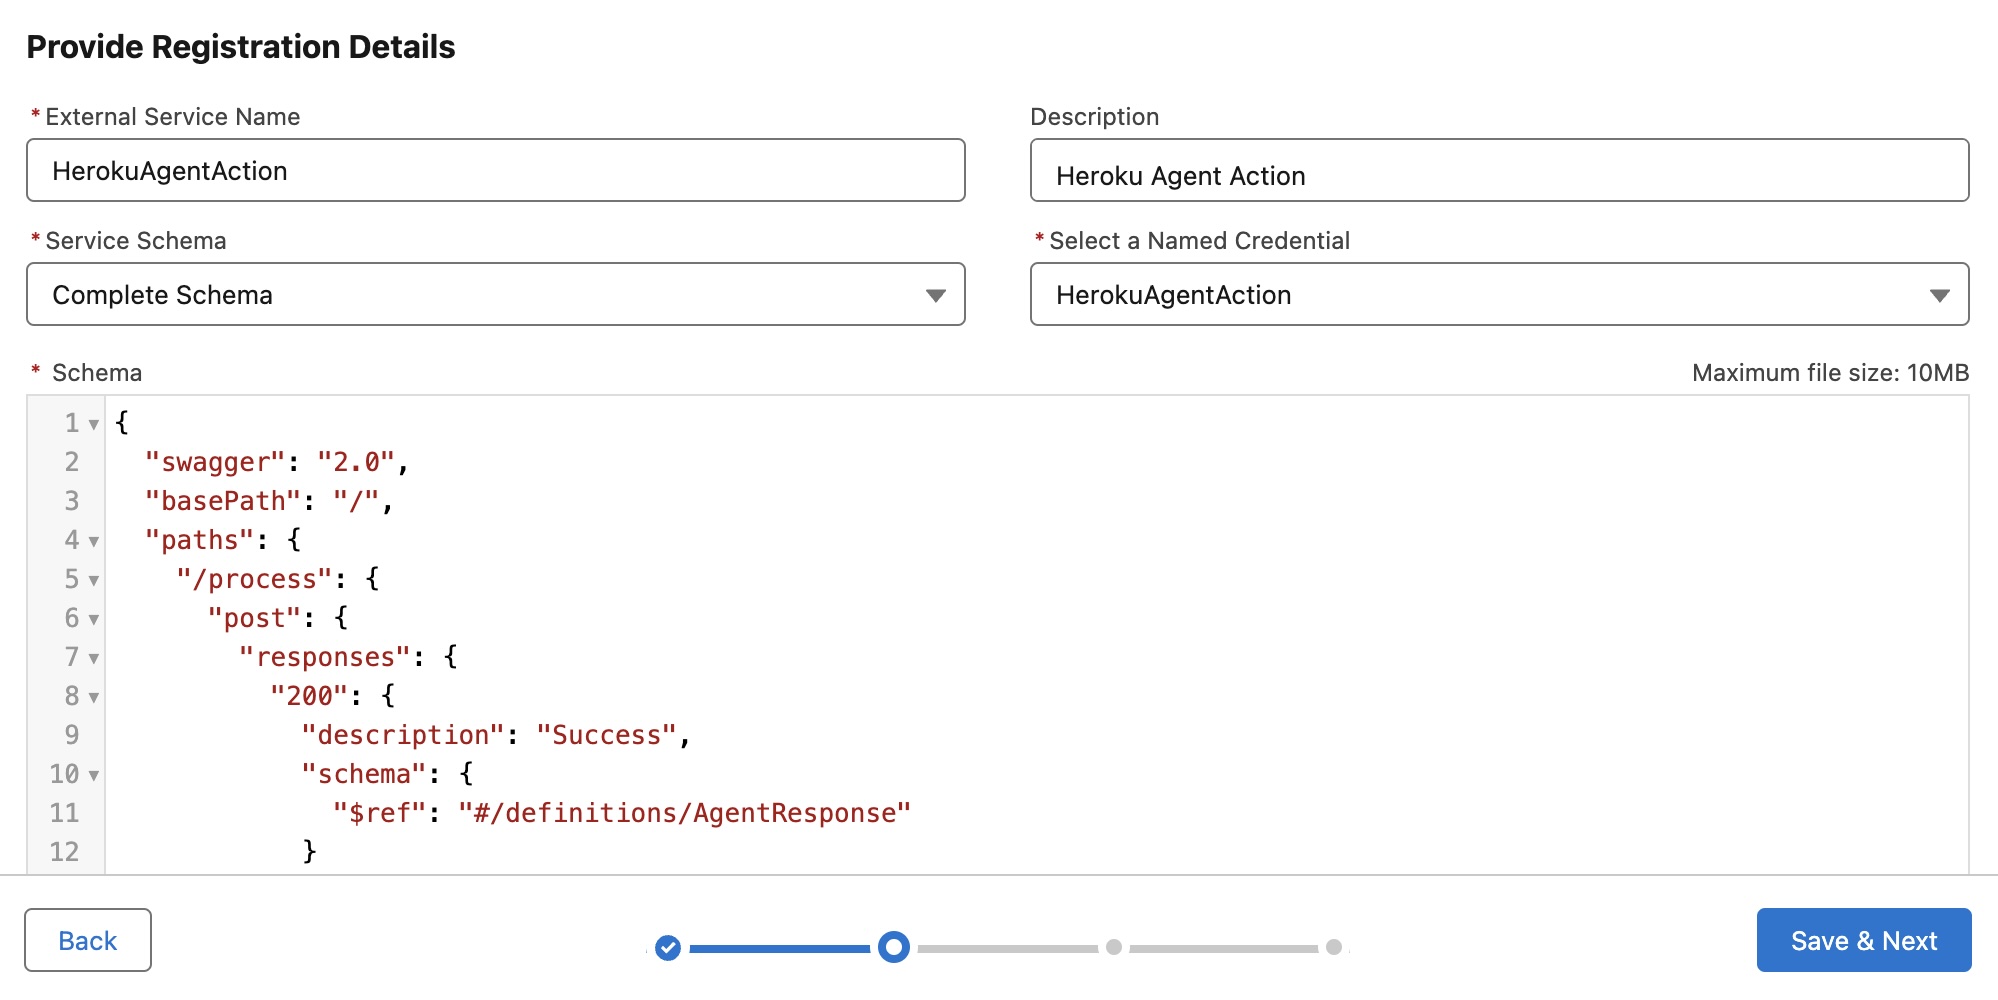Screen dimensions: 1998x1000
Task: Collapse the "schema" fold on line 10
Action: pos(93,775)
